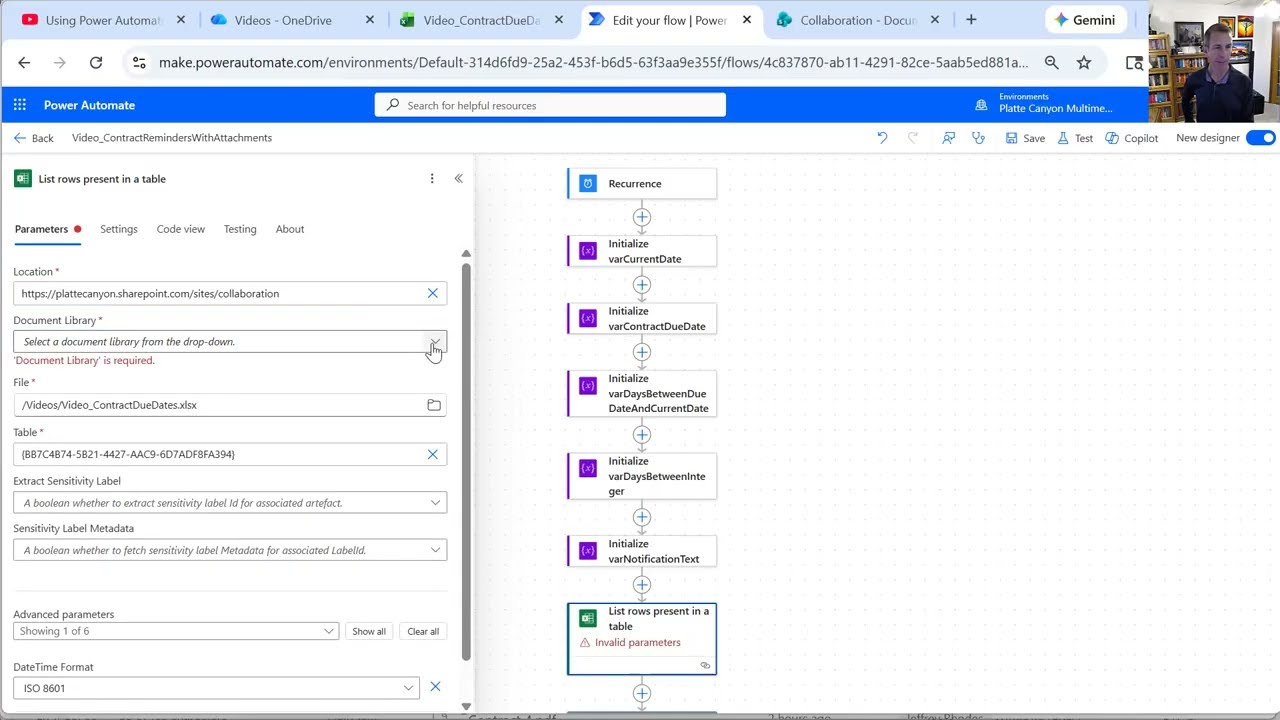Save the flow
The height and width of the screenshot is (720, 1280).
coord(1025,138)
